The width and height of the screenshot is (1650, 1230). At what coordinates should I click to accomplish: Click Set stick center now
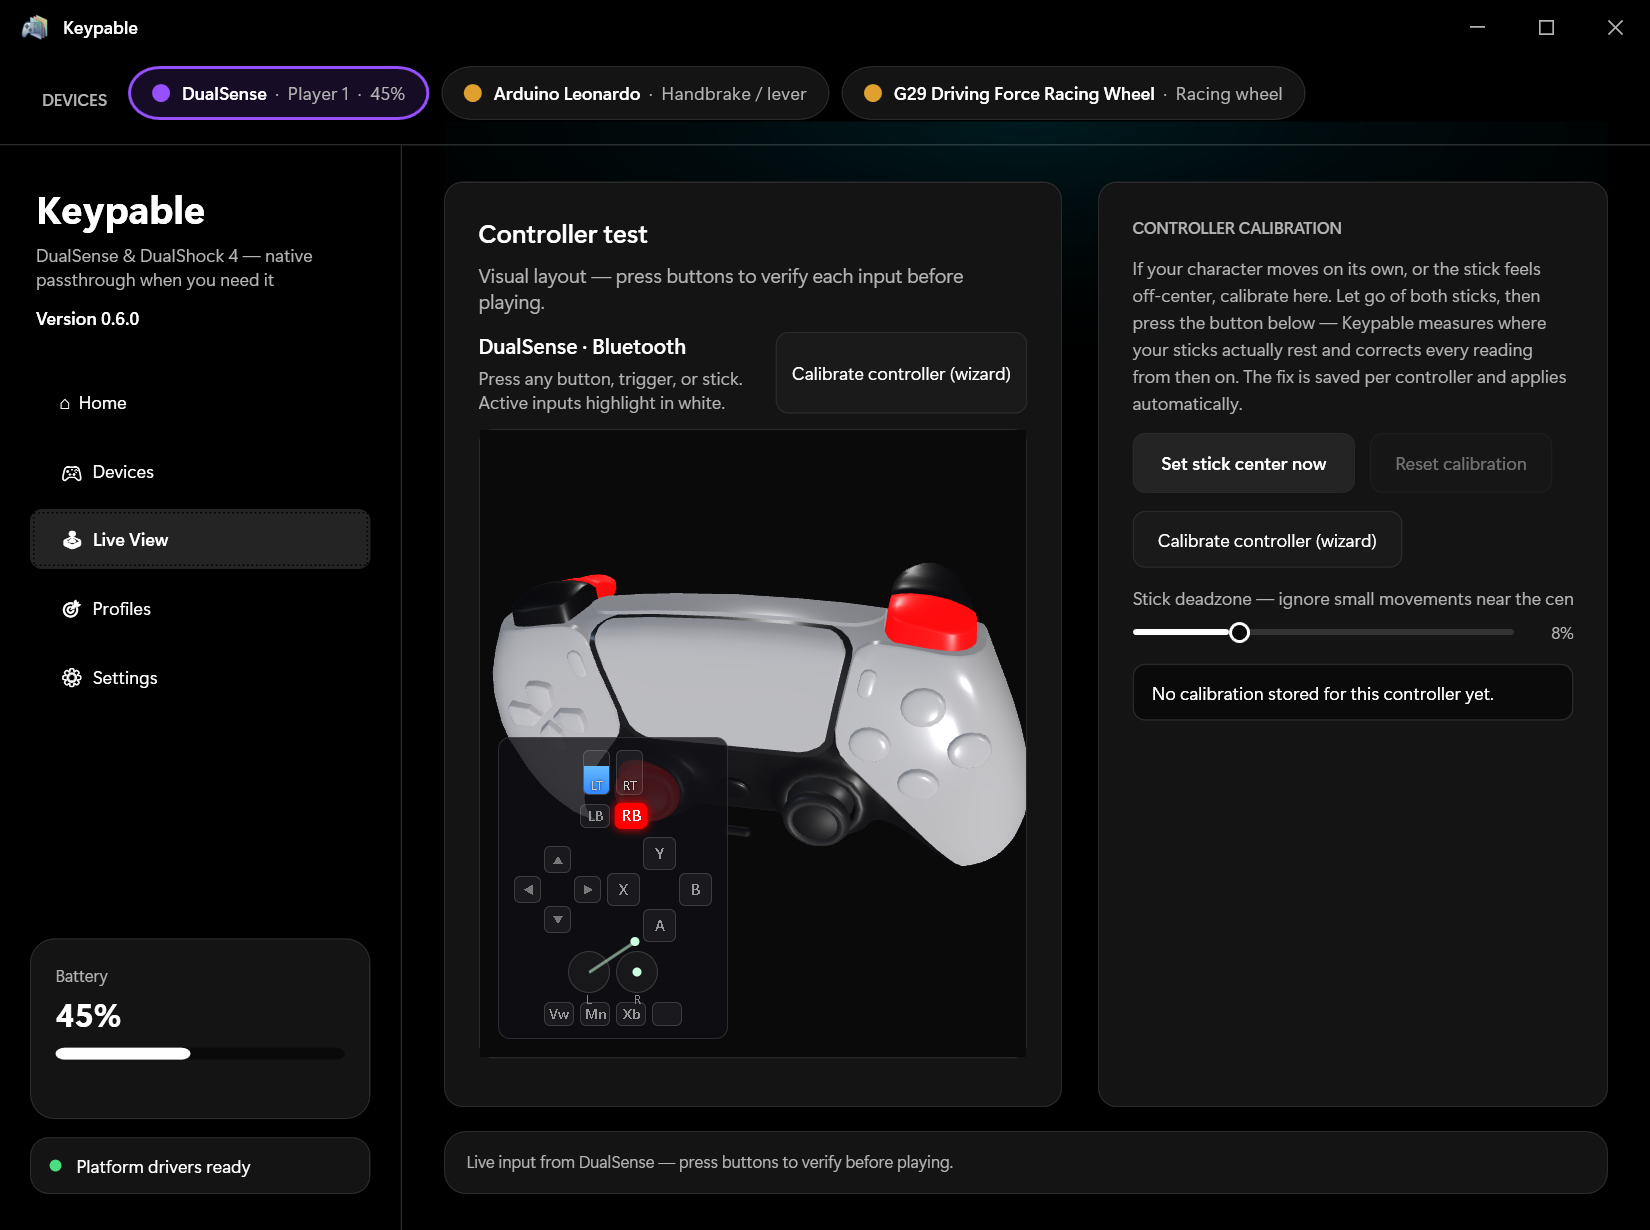click(x=1243, y=463)
